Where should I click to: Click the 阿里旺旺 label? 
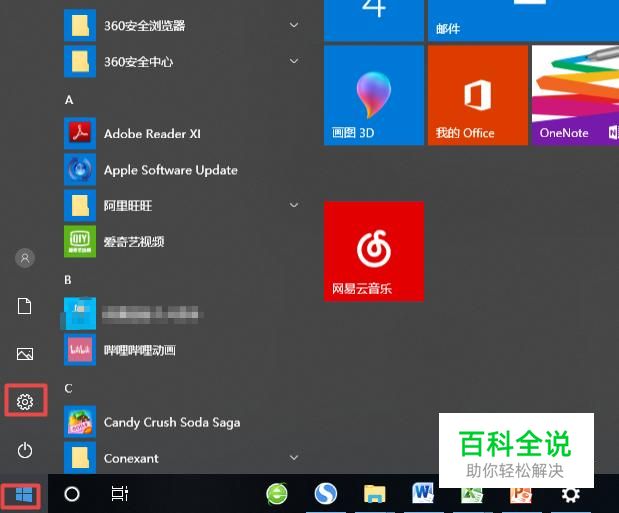[x=128, y=206]
